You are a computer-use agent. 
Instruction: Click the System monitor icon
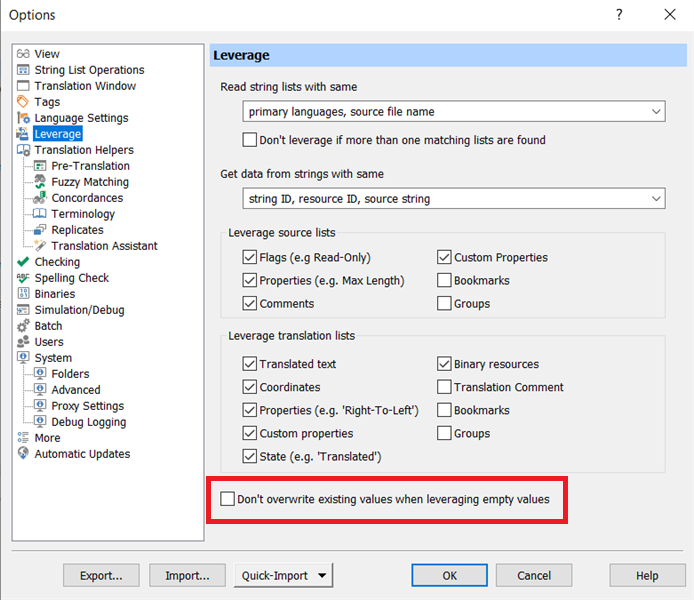coord(23,358)
